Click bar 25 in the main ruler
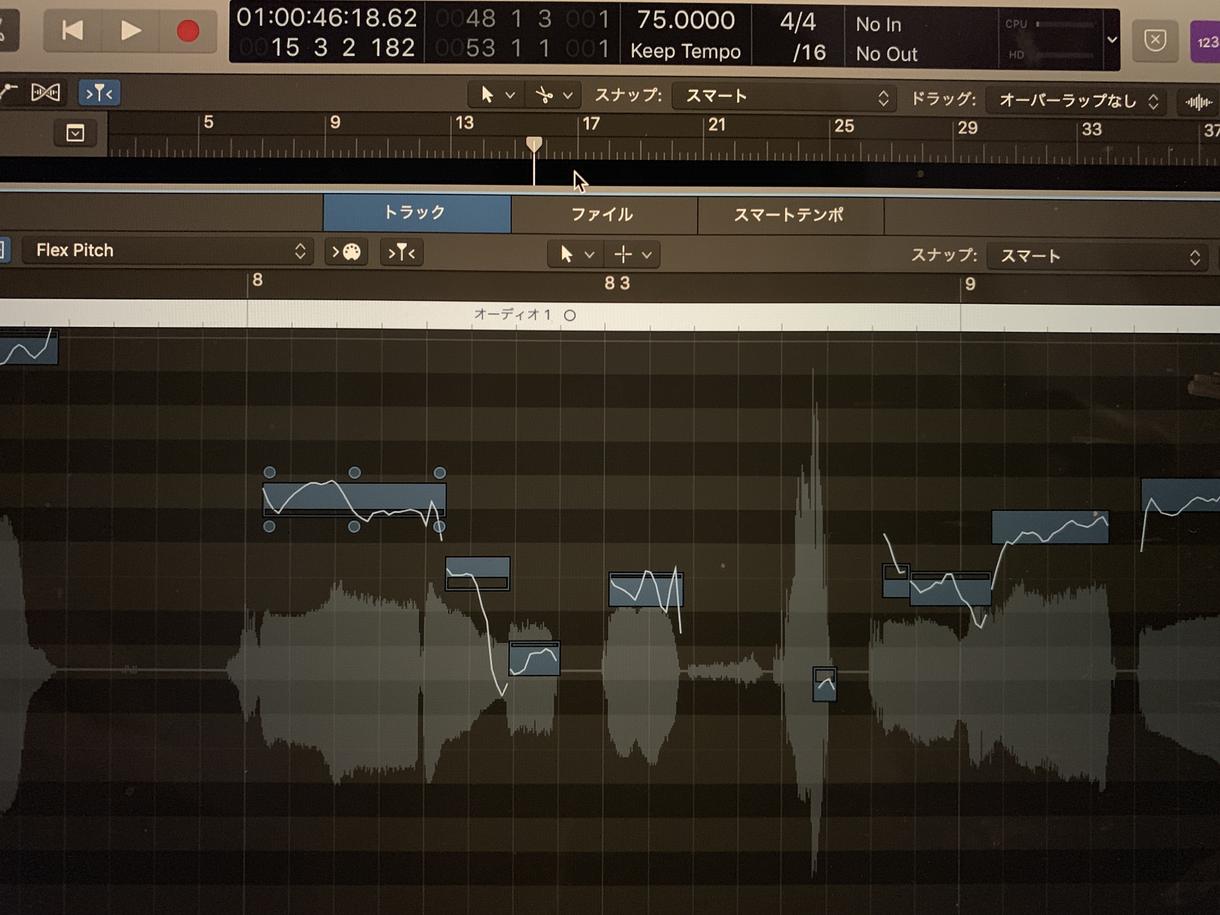 [x=844, y=126]
